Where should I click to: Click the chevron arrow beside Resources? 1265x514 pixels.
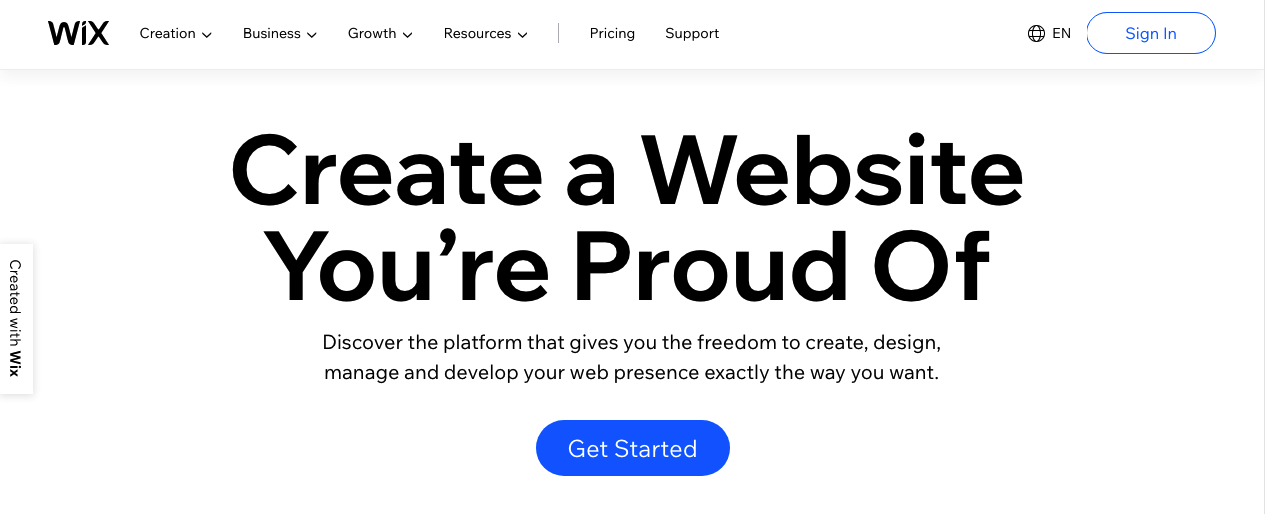[x=522, y=35]
